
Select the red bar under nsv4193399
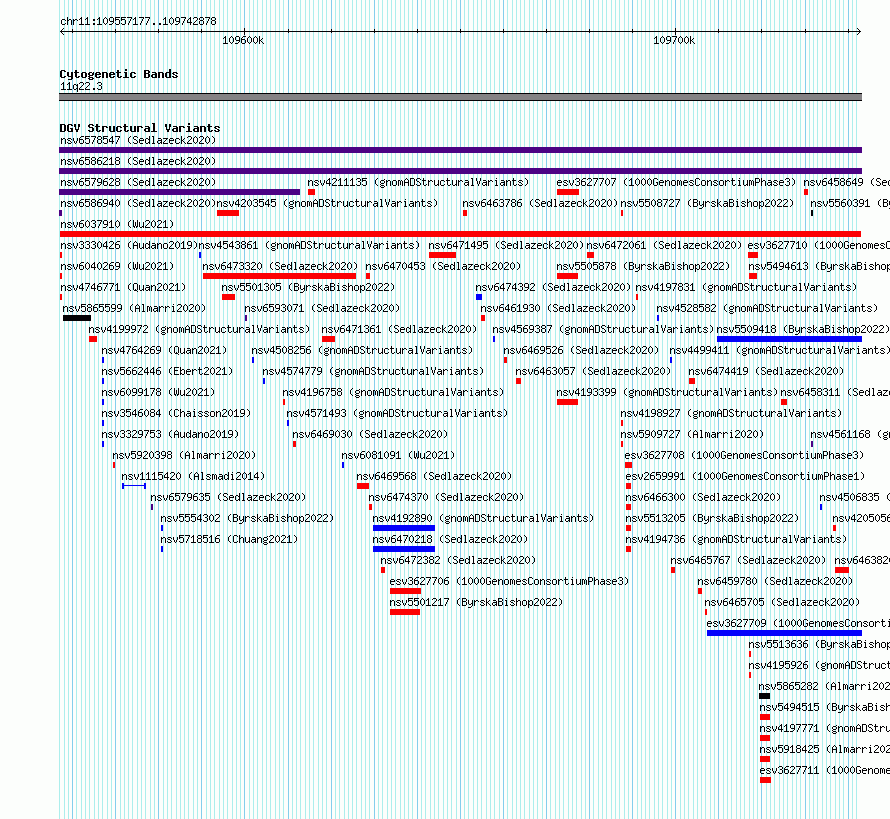567,402
